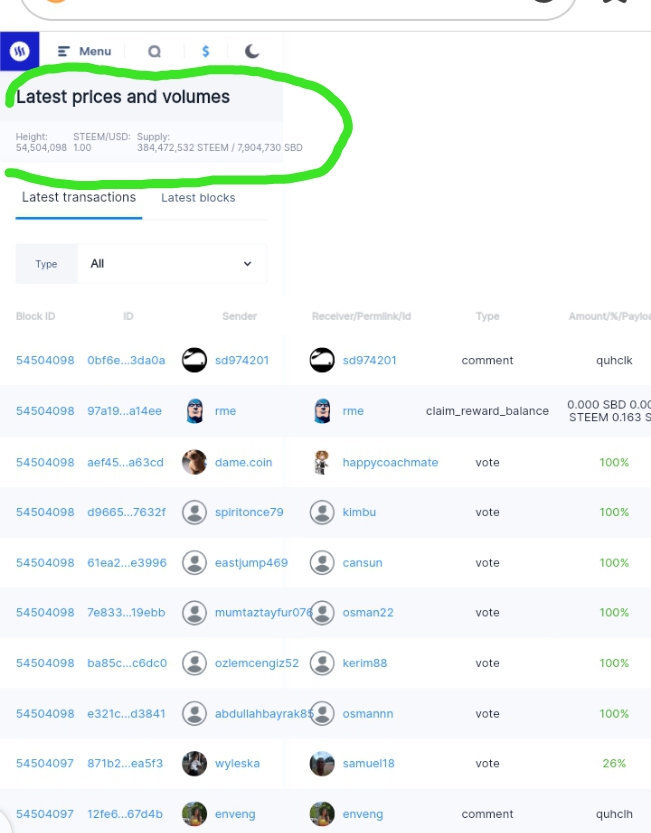Open the Menu hamburger button
Image resolution: width=651 pixels, height=833 pixels.
84,52
